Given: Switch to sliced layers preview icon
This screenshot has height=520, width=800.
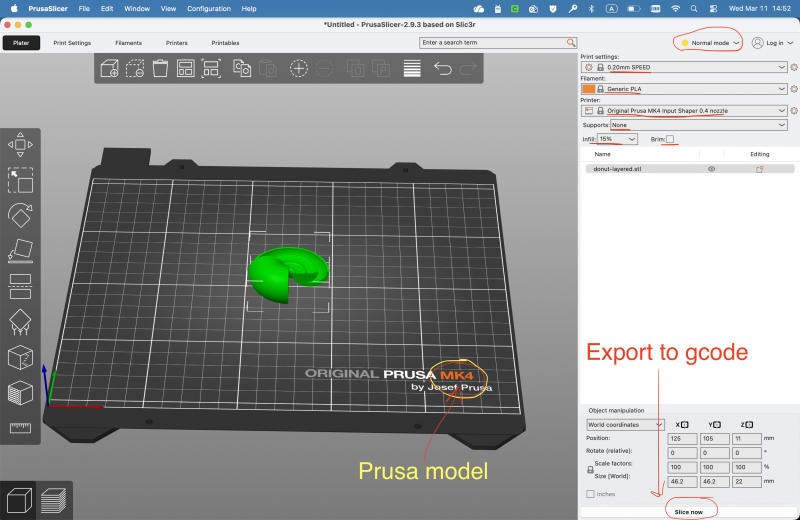Looking at the screenshot, I should [x=53, y=500].
